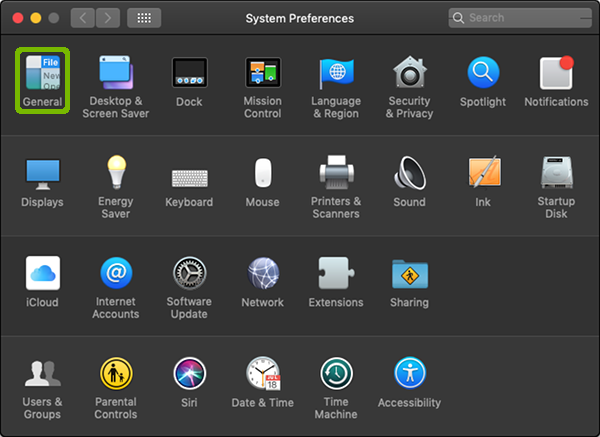The height and width of the screenshot is (437, 600).
Task: Click the forward navigation arrow button
Action: (108, 18)
